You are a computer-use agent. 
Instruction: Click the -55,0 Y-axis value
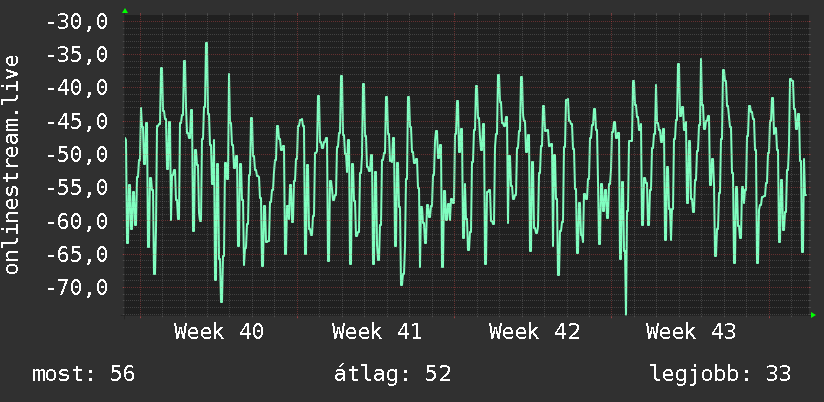(x=77, y=188)
